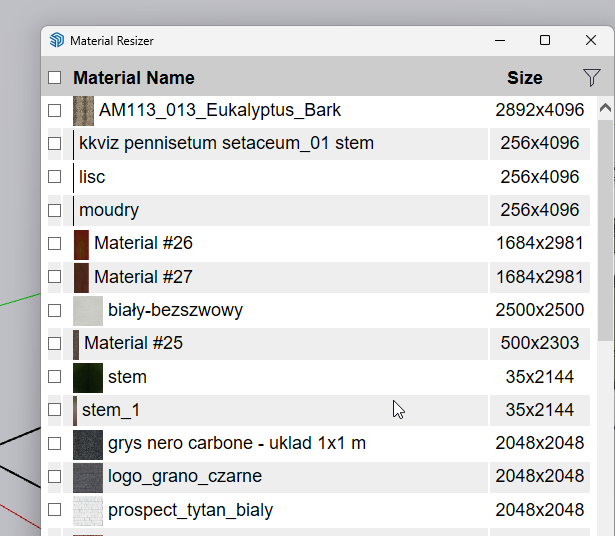Click the 2892x4096 size value

click(x=540, y=110)
